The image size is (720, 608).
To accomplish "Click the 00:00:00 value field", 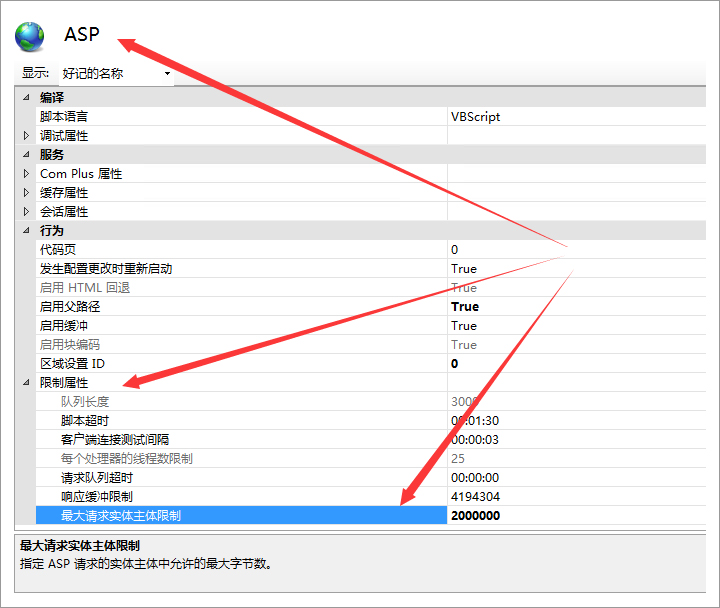I will [x=576, y=478].
